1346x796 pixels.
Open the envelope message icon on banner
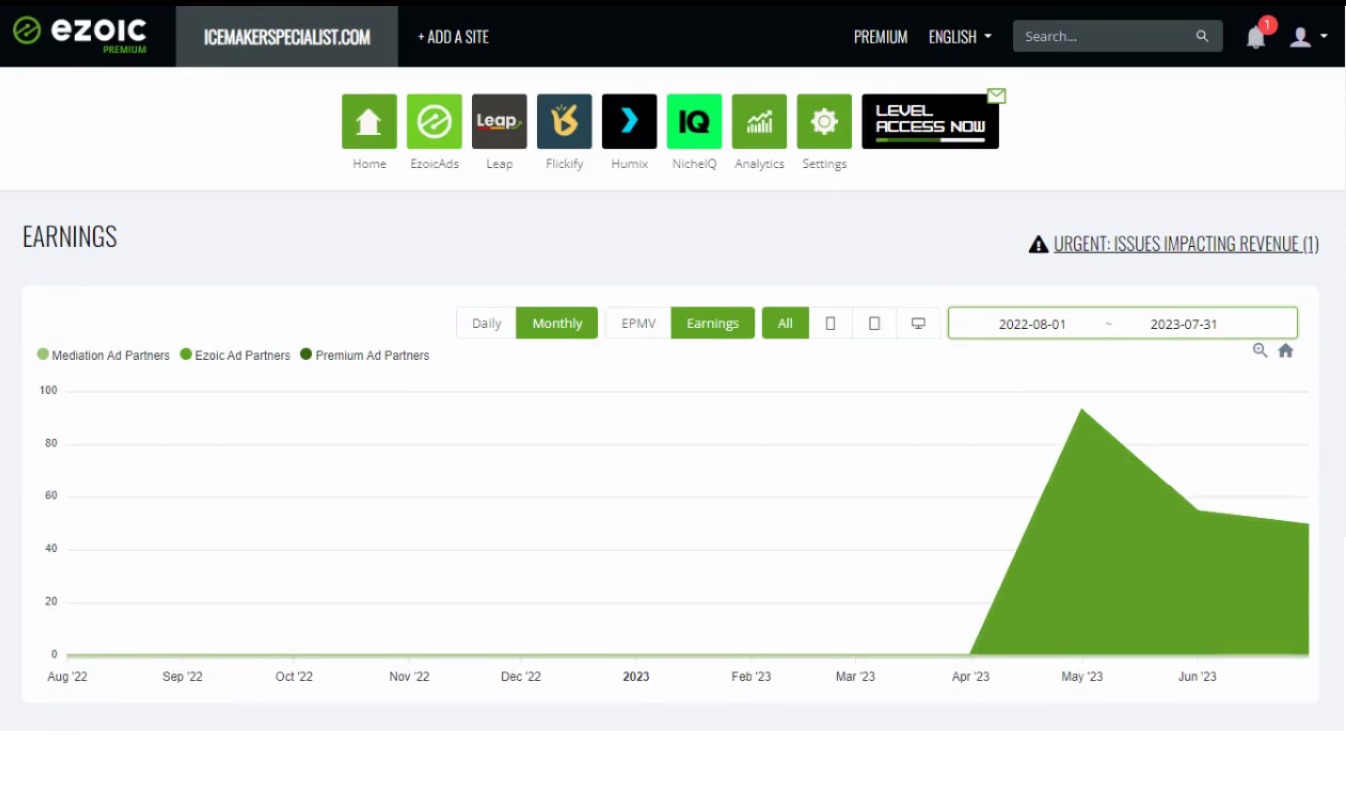996,96
